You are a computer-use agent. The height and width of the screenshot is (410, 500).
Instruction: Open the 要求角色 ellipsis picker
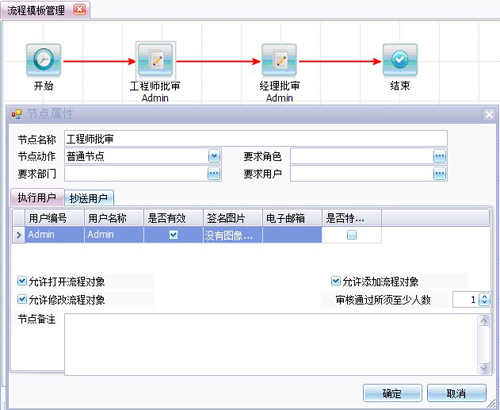point(439,156)
